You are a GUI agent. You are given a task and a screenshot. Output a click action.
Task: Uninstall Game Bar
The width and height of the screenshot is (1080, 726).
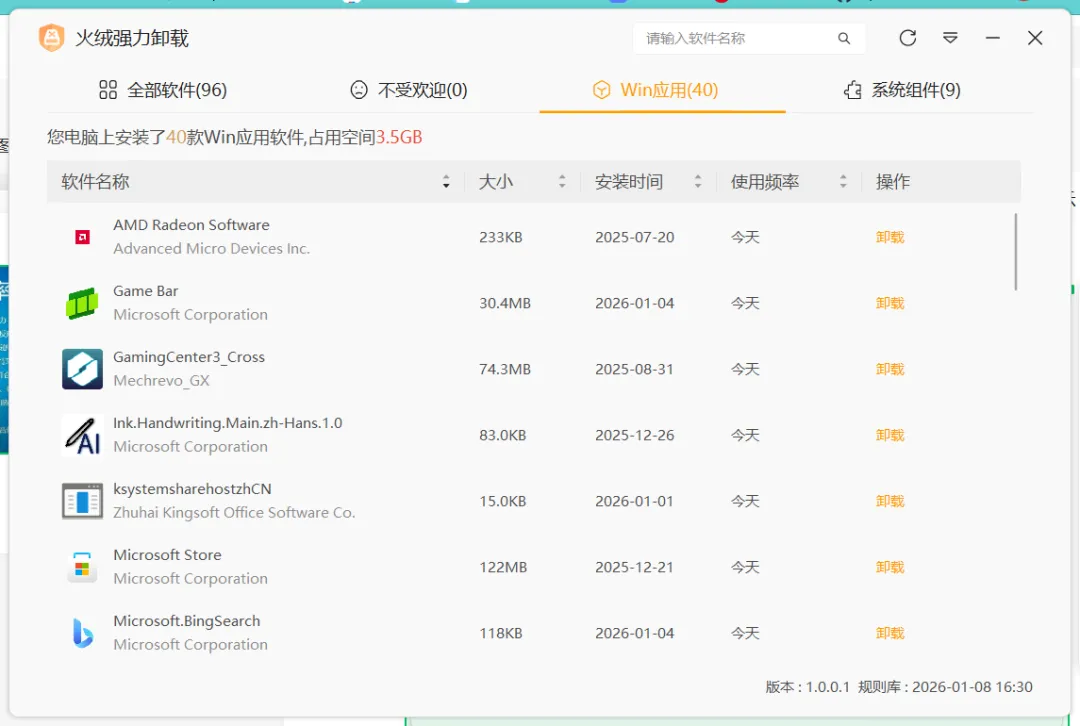pos(890,304)
